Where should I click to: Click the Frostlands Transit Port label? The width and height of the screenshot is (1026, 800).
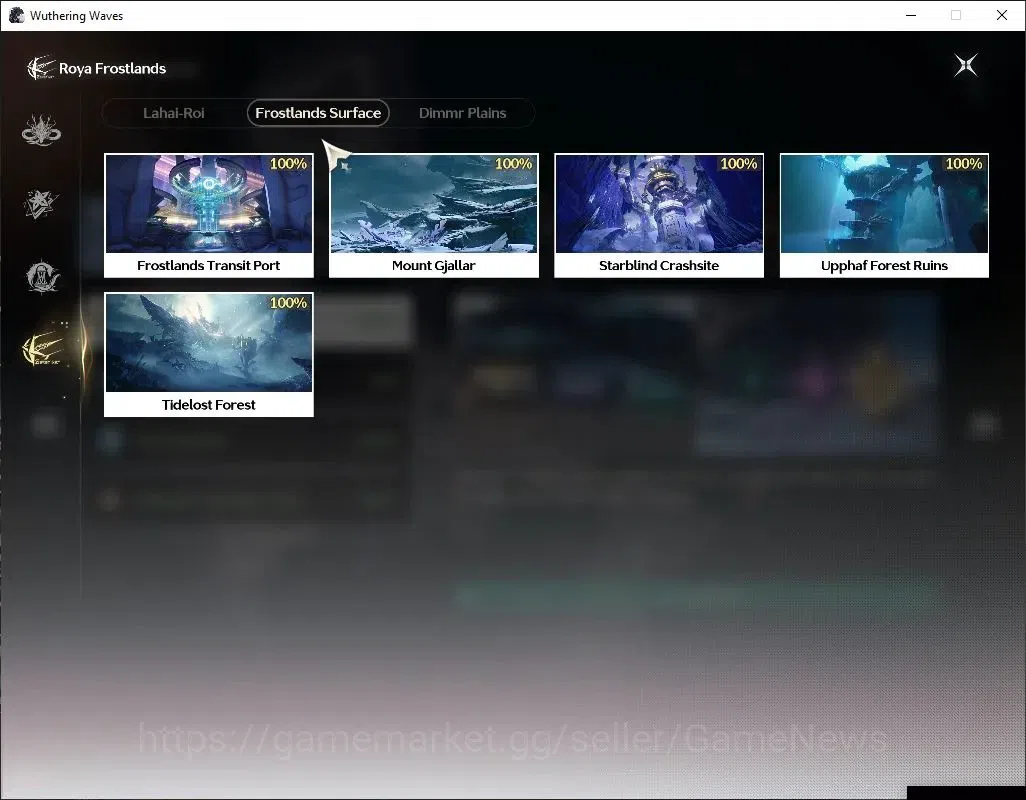[209, 266]
